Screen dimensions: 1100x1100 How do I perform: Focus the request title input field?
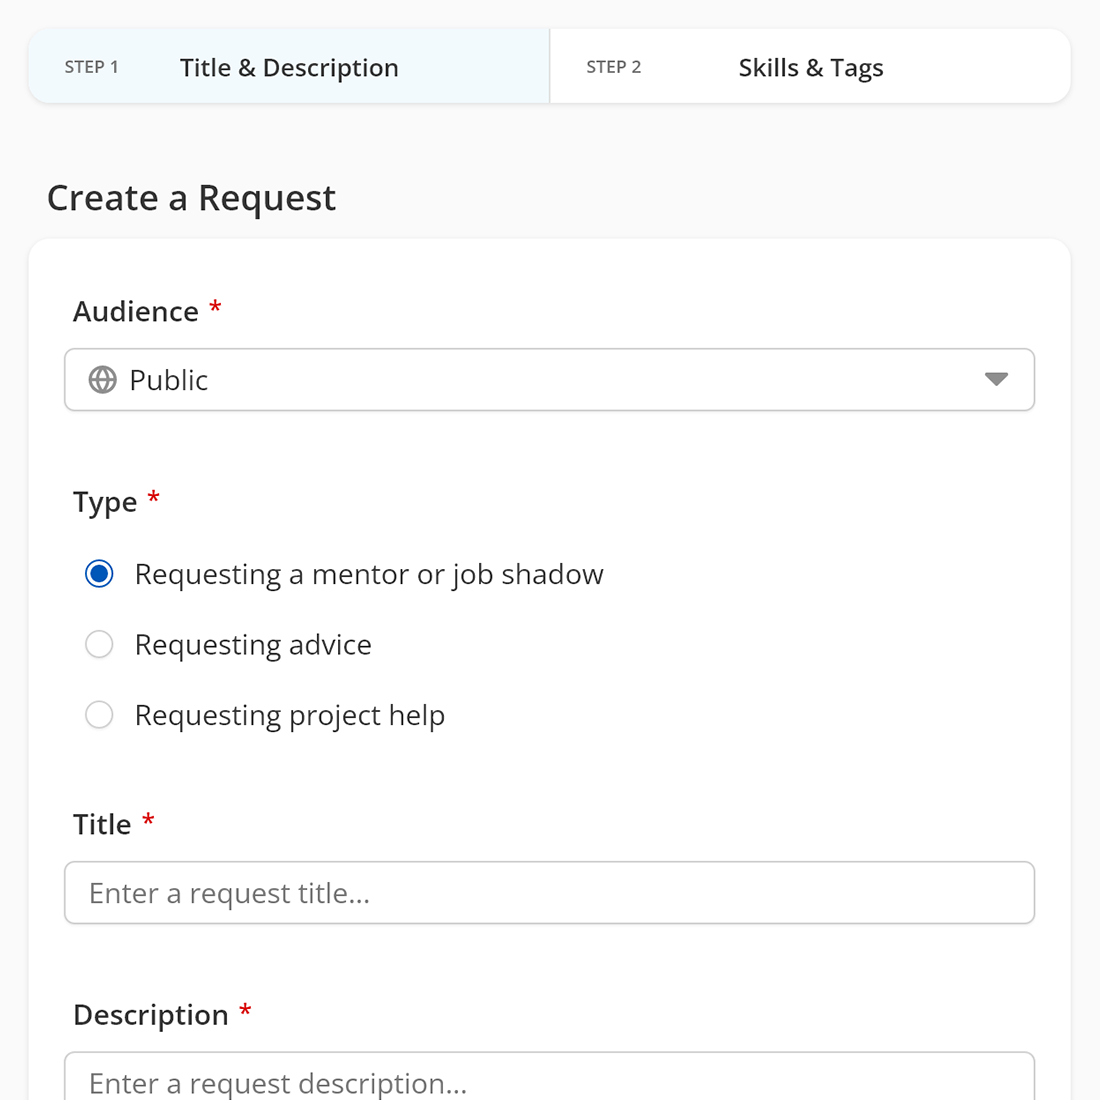pyautogui.click(x=549, y=892)
